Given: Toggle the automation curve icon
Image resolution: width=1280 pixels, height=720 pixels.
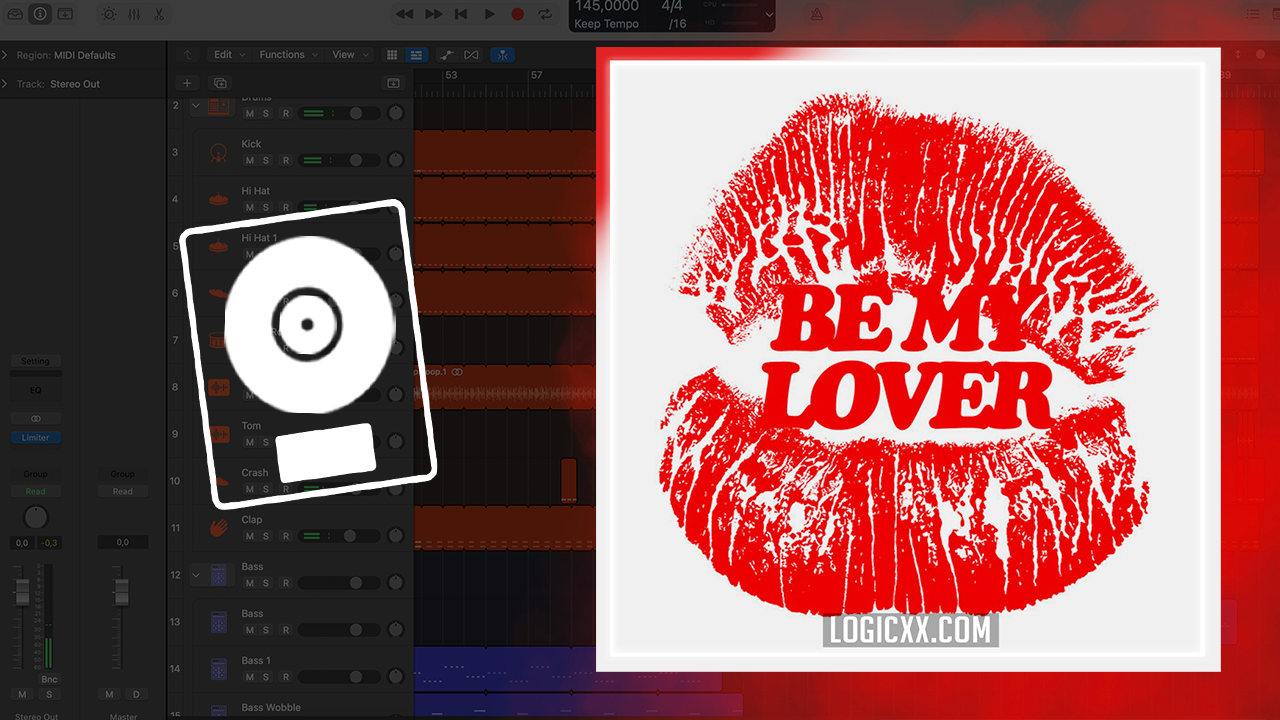Looking at the screenshot, I should (448, 55).
